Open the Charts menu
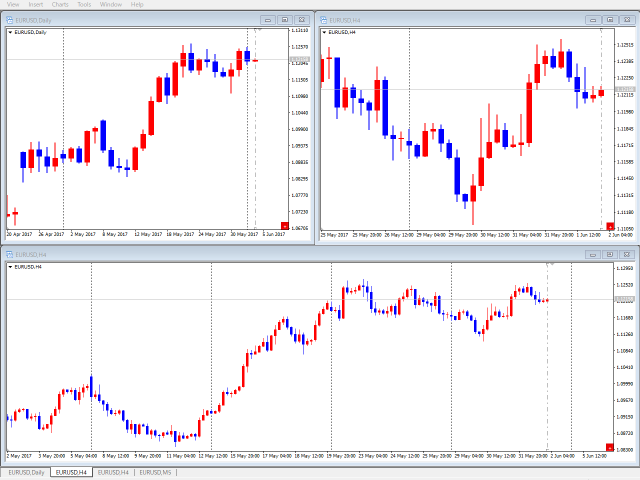Viewport: 640px width, 480px height. [x=61, y=4]
